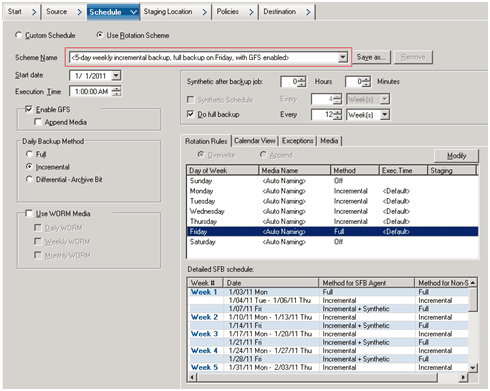Viewport: 490px width, 391px height.
Task: Adjust the synthetic Hours spinner
Action: (301, 82)
